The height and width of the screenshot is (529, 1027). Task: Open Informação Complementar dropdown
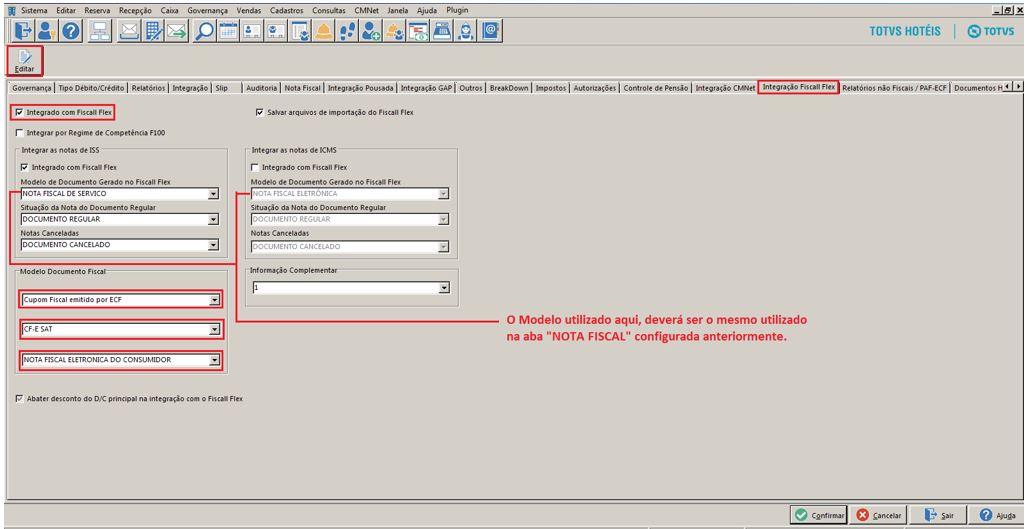coord(443,287)
